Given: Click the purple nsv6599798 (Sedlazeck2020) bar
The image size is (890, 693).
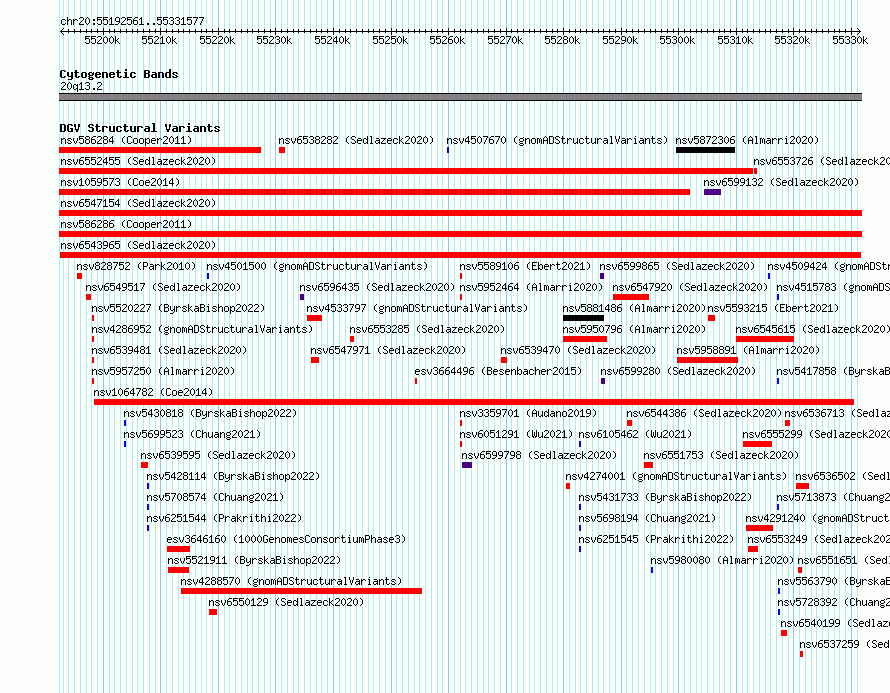Looking at the screenshot, I should tap(467, 465).
